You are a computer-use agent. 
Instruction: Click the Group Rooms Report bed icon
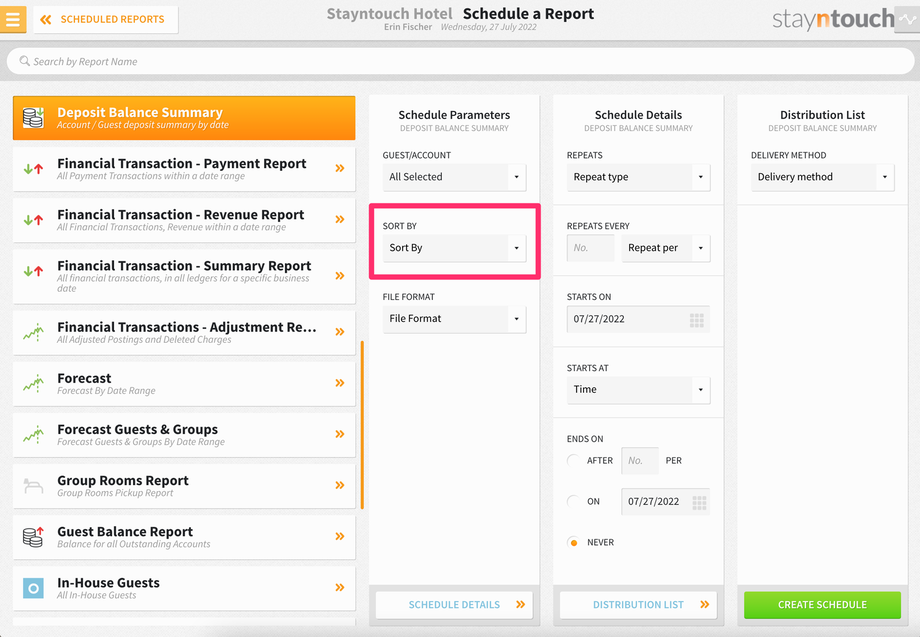click(x=33, y=486)
